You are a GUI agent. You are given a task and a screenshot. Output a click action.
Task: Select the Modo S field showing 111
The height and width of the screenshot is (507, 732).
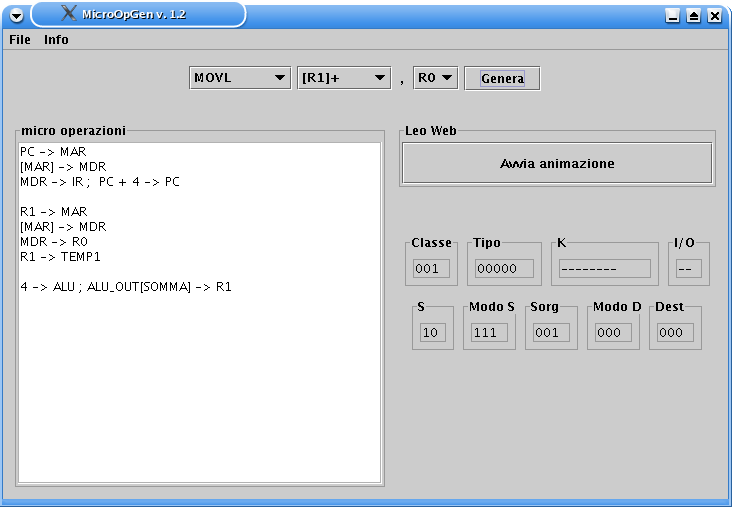(490, 332)
